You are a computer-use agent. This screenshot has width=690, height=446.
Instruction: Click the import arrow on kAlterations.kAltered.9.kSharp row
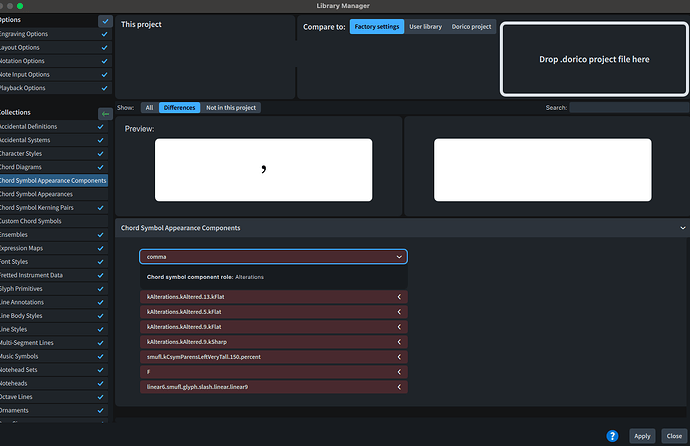coord(399,342)
